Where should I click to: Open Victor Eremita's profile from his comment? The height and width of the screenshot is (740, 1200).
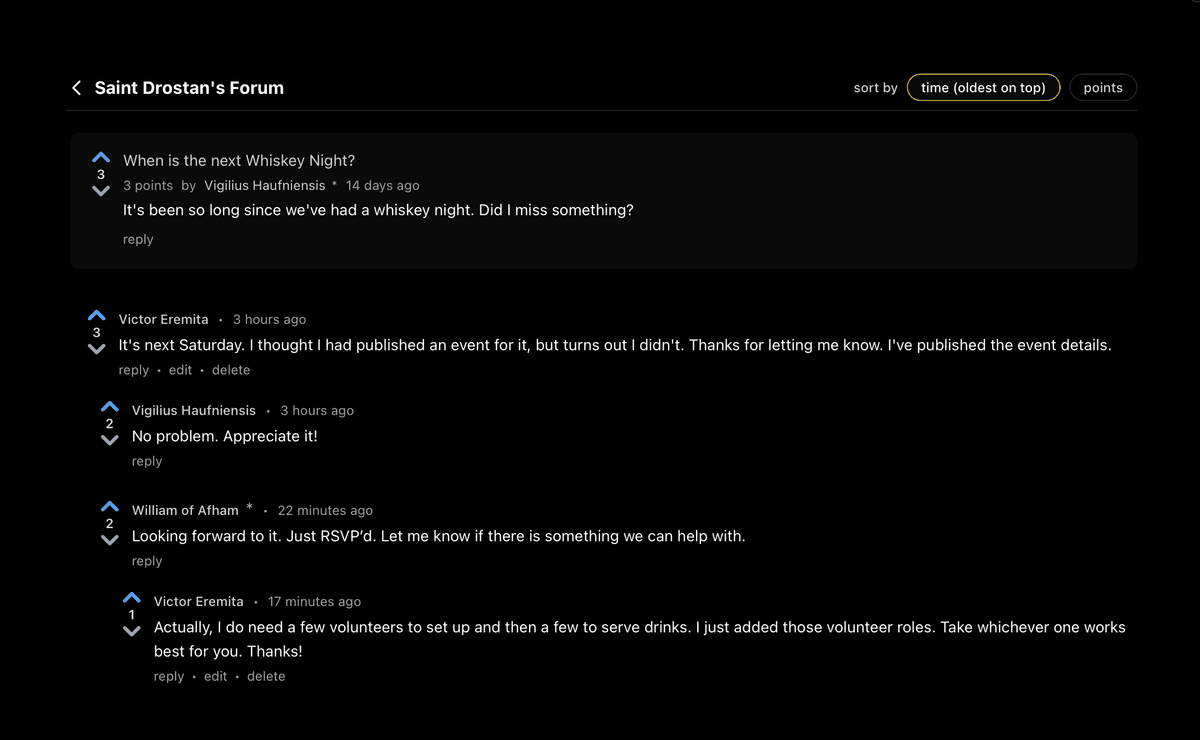[164, 319]
